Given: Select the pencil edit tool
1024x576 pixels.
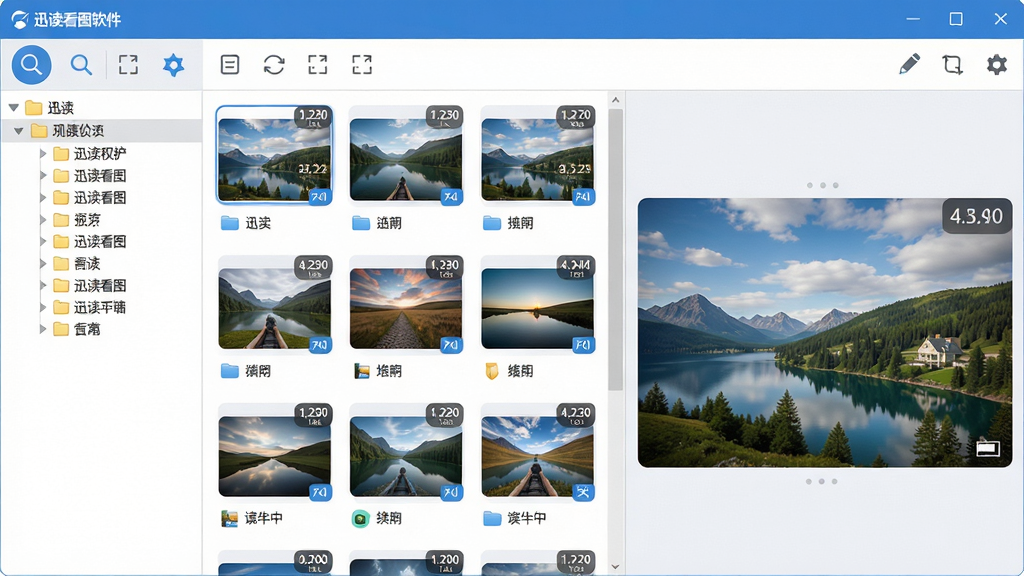Looking at the screenshot, I should (910, 64).
